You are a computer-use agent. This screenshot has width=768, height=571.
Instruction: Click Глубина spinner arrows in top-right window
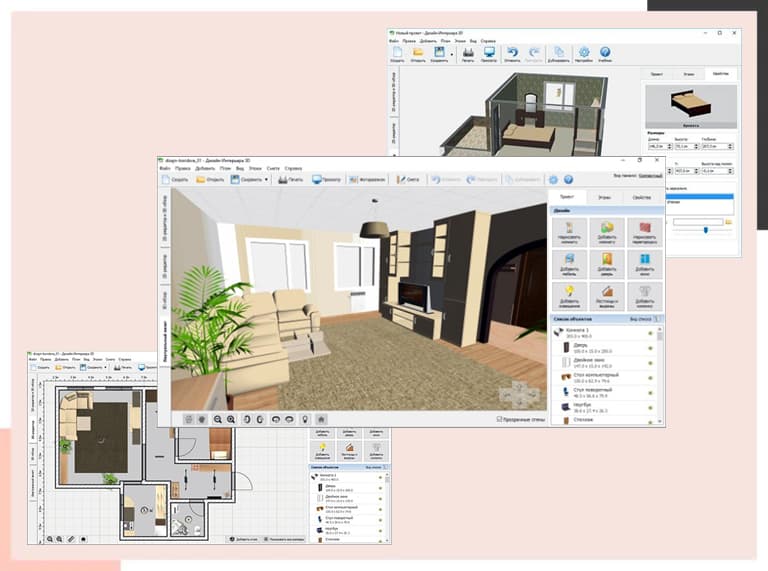[730, 146]
